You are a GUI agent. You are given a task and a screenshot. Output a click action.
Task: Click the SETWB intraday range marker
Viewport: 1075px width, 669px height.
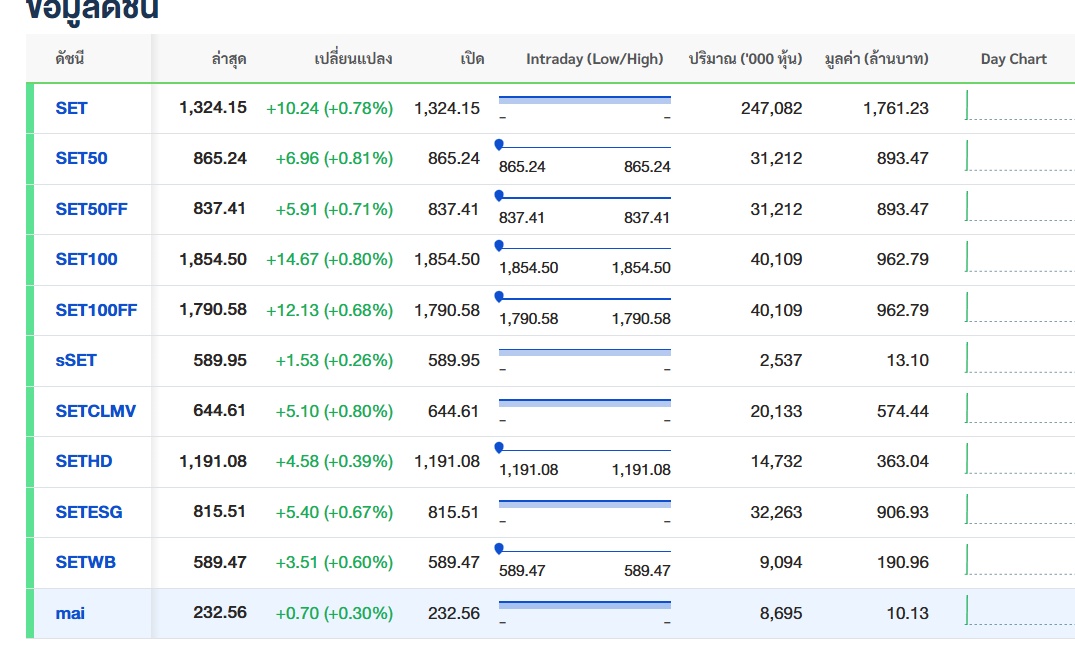(499, 548)
